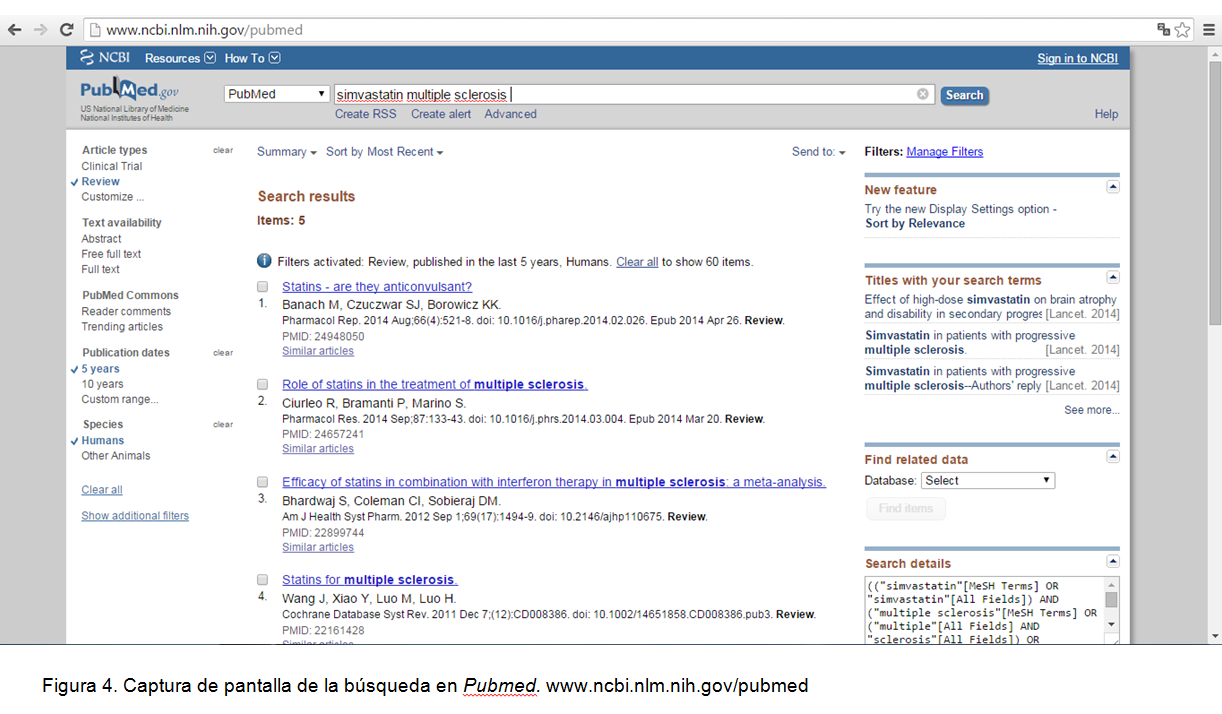Click Clear all in filters activated message
The width and height of the screenshot is (1222, 714).
click(637, 262)
